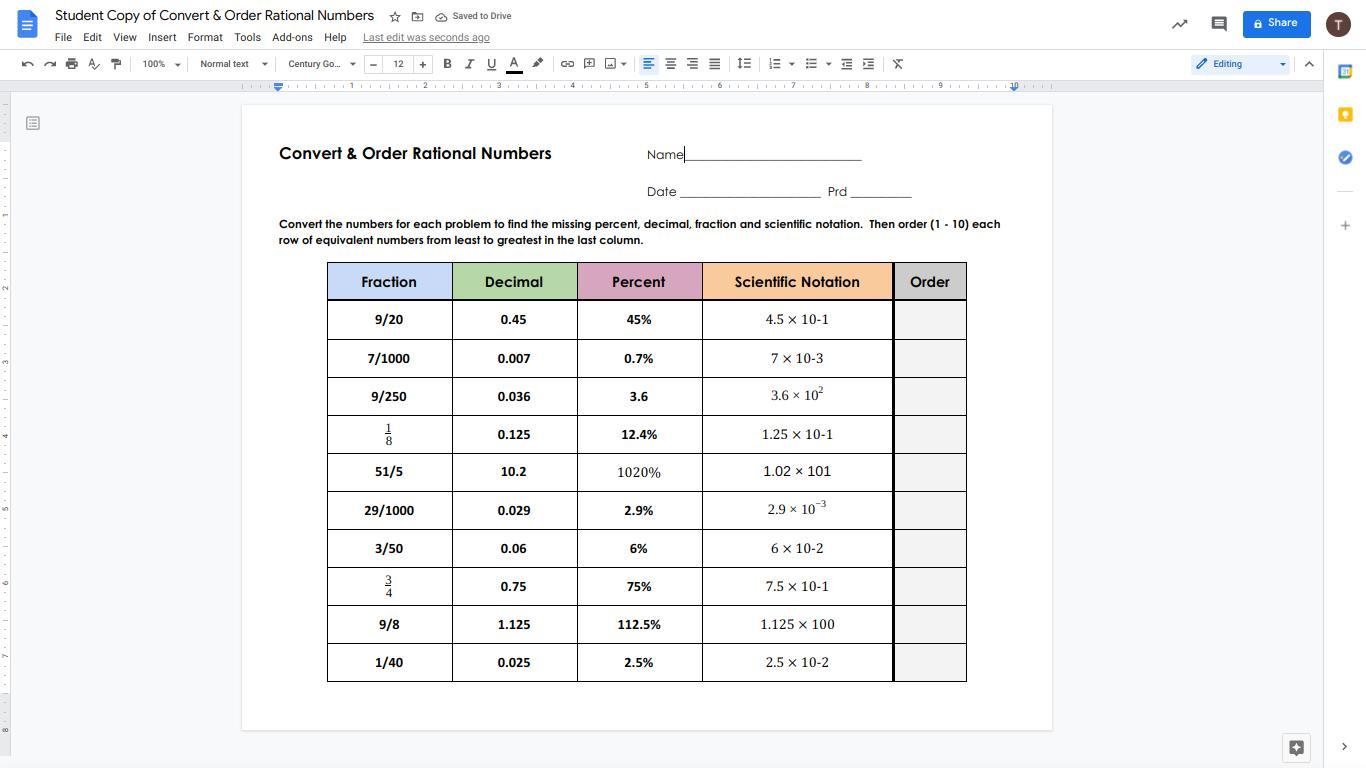Open the Explore tool
1366x768 pixels.
pyautogui.click(x=1296, y=747)
